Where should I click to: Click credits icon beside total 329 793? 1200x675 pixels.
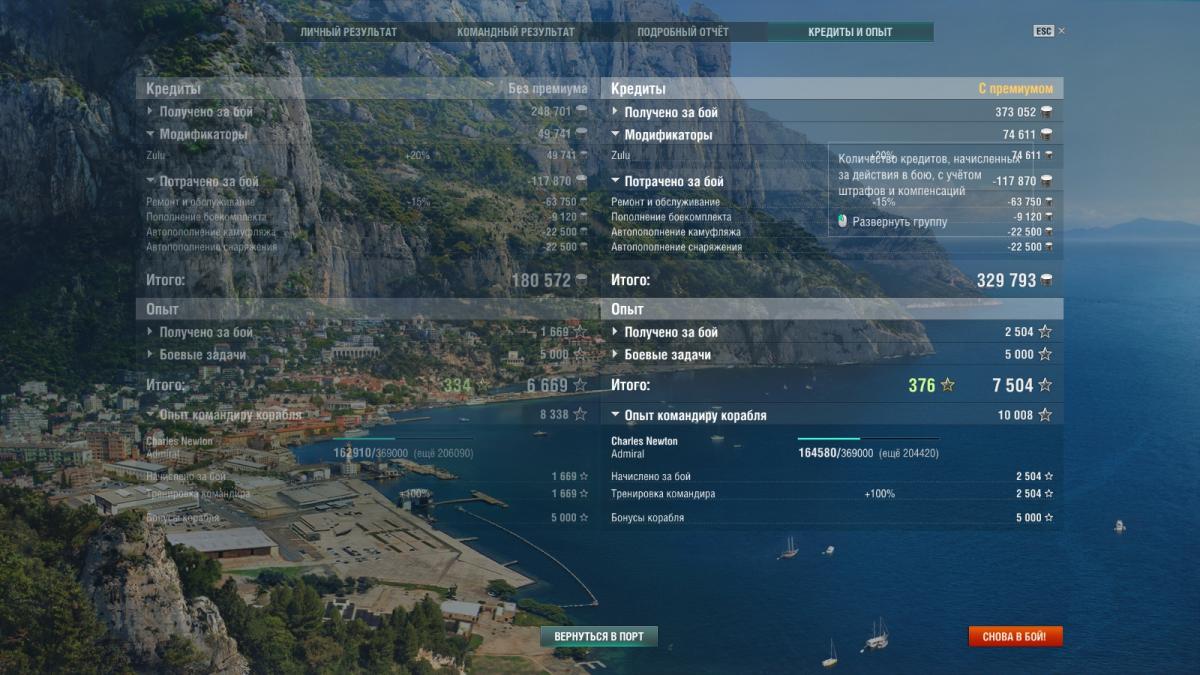(x=1047, y=281)
